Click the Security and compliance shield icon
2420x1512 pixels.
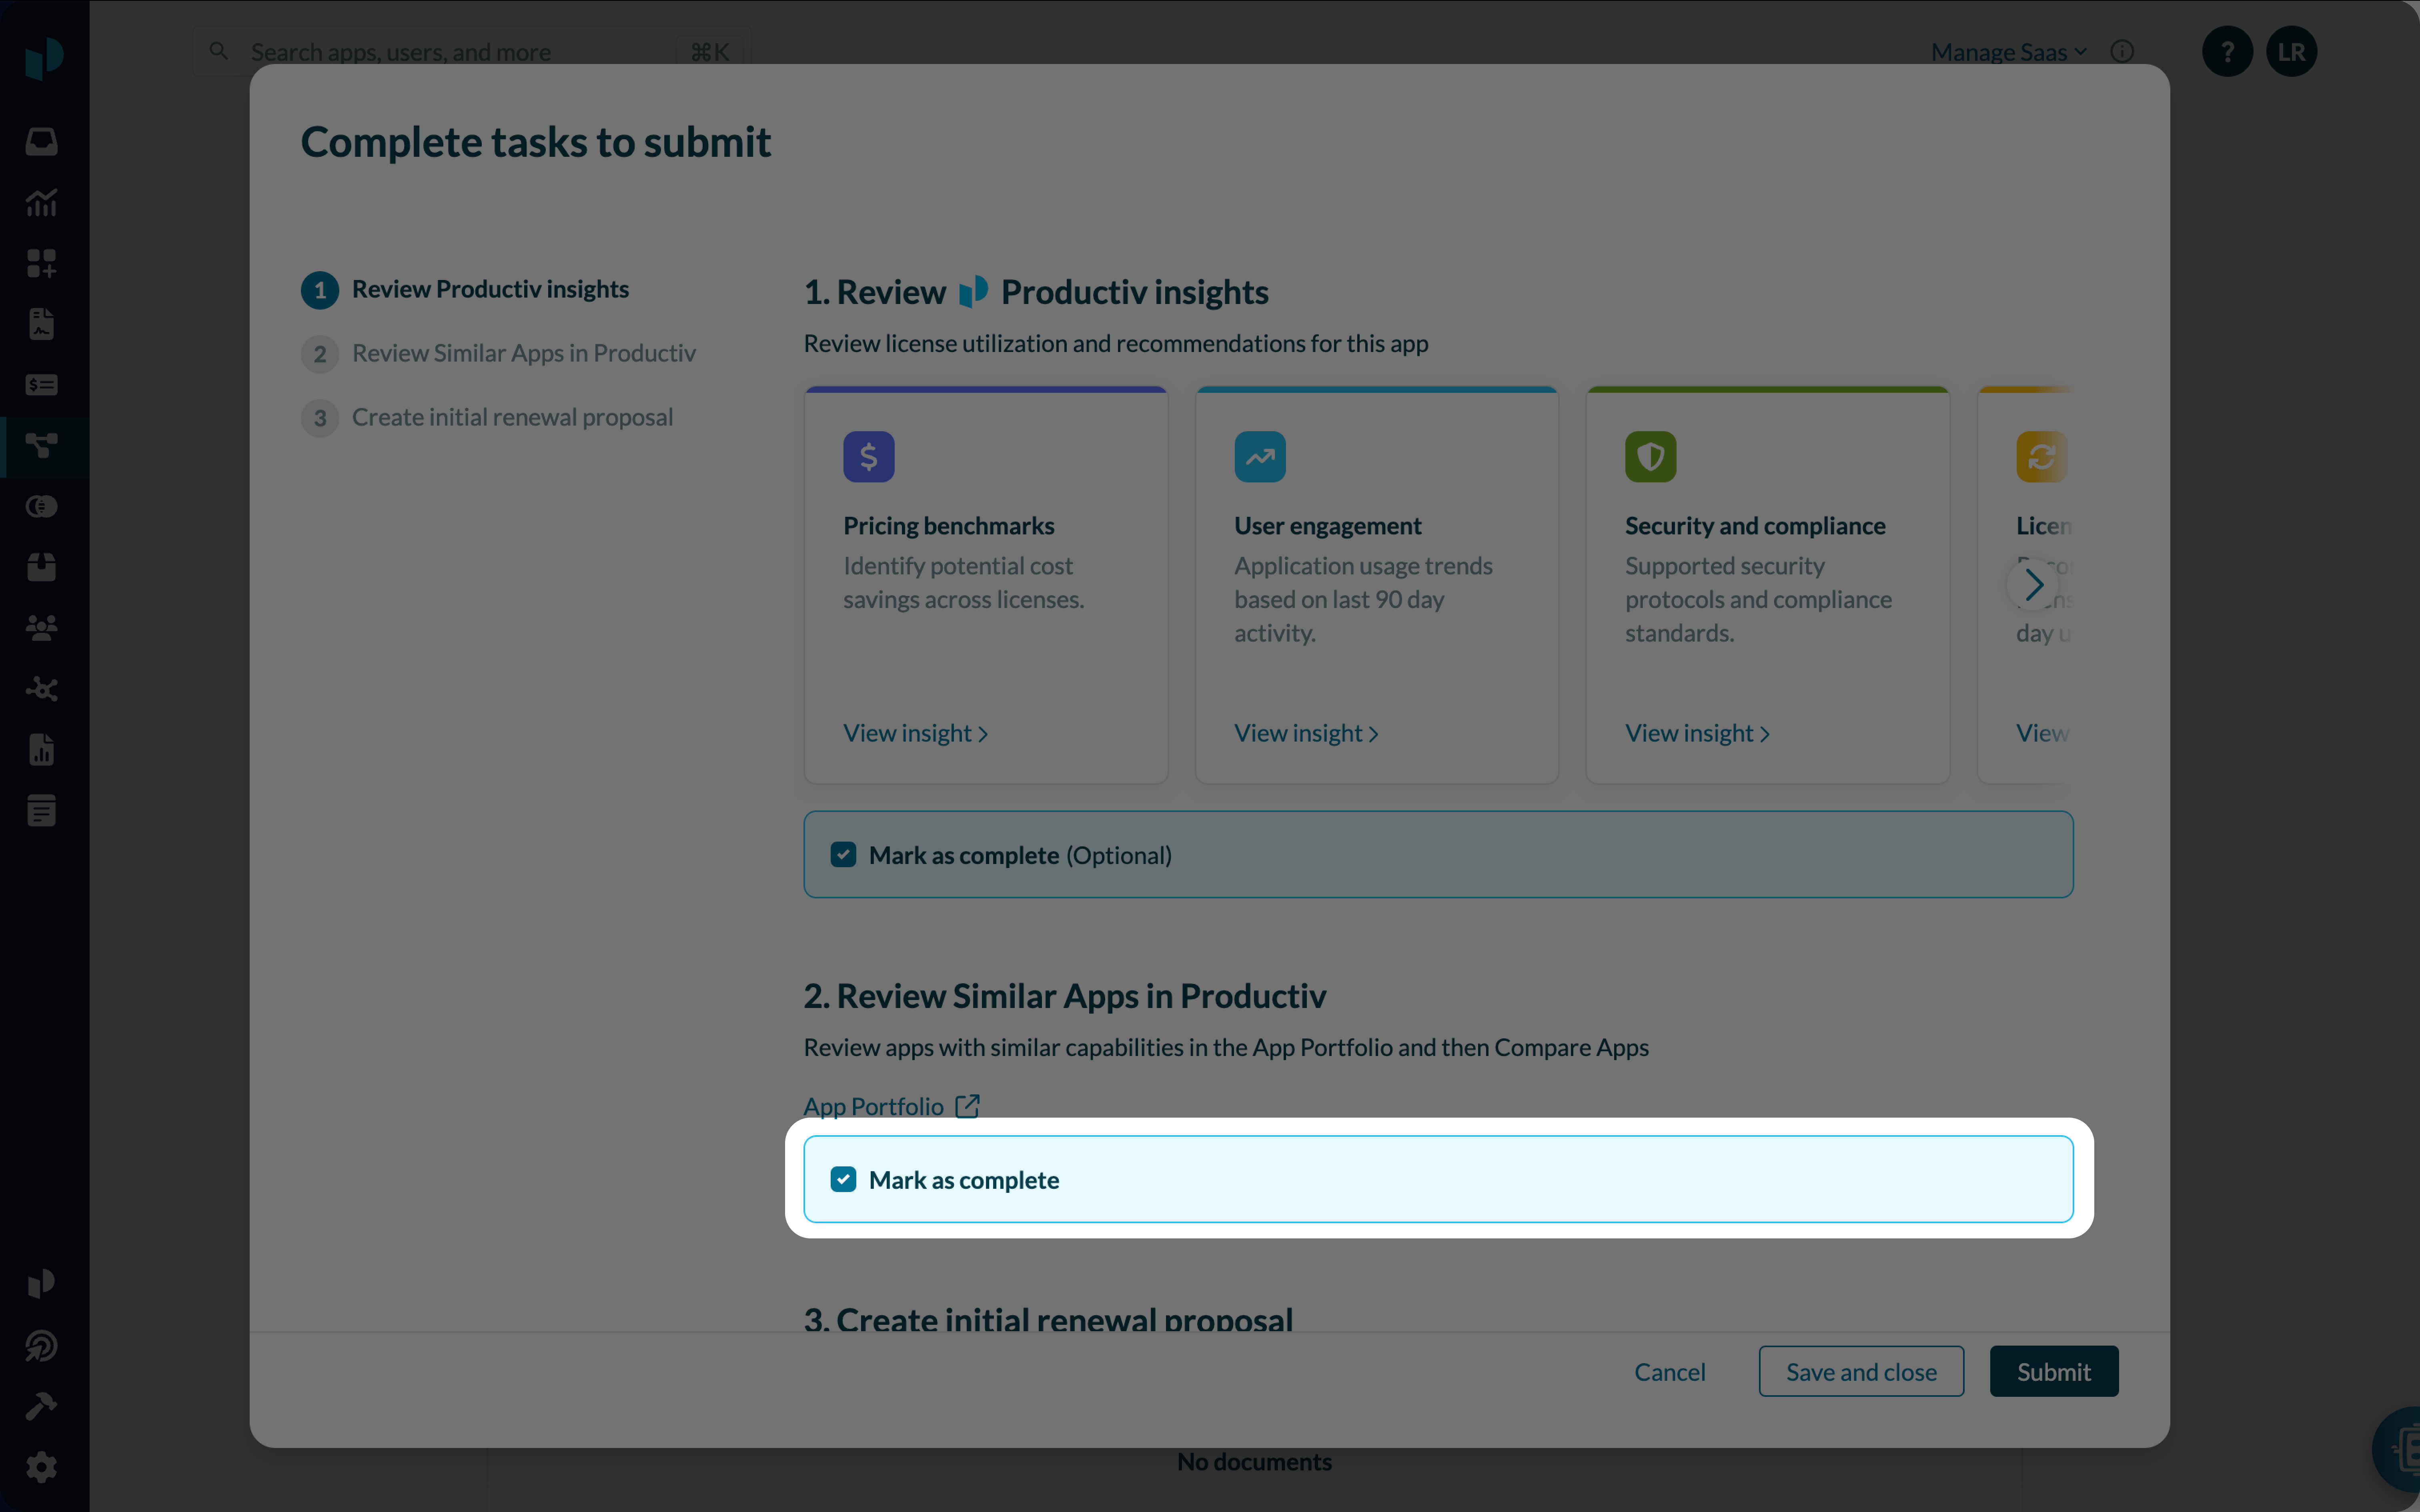pos(1650,457)
